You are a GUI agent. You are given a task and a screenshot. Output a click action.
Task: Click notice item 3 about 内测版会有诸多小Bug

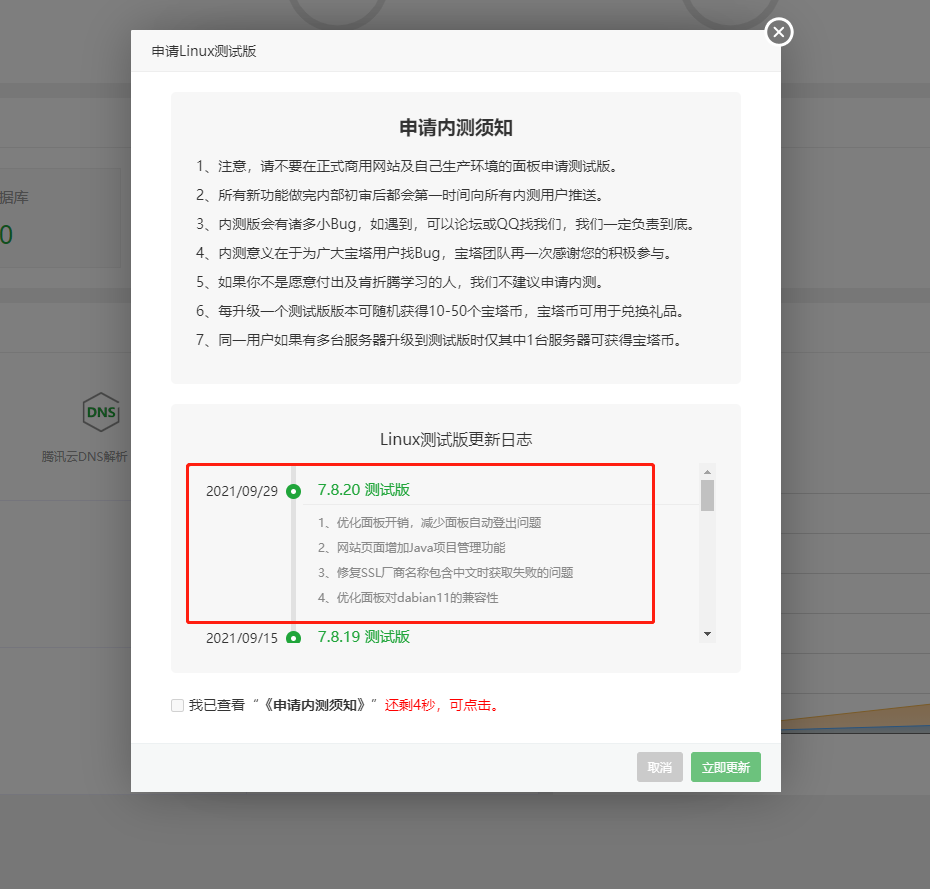[x=445, y=224]
